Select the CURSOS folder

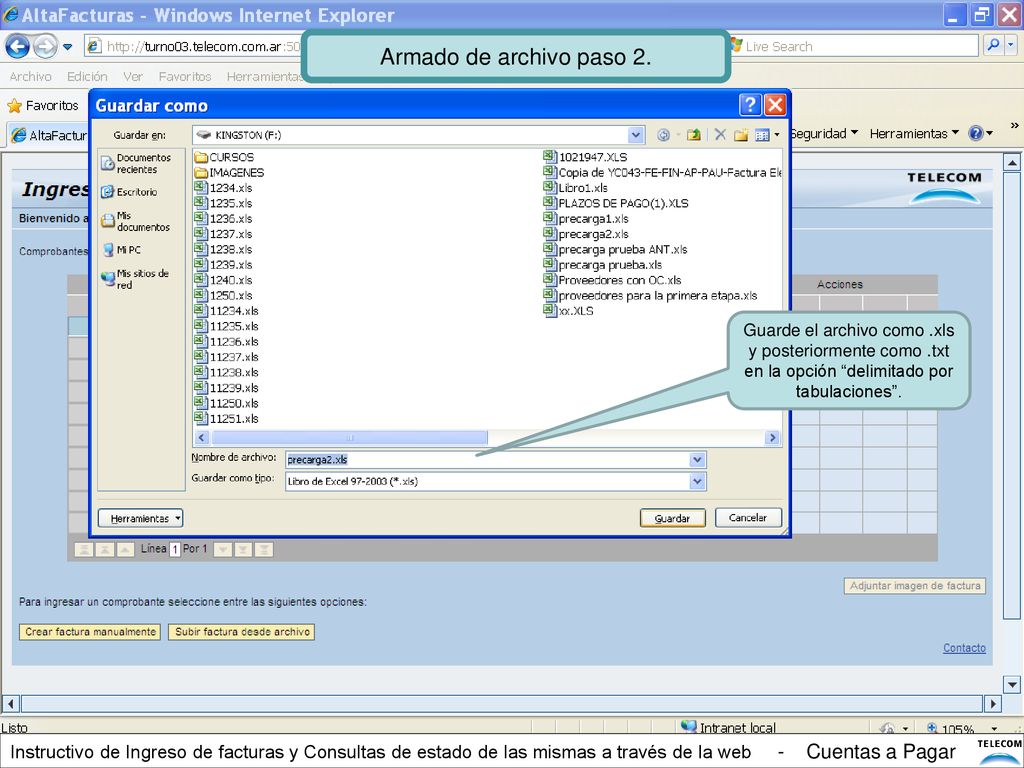[225, 157]
